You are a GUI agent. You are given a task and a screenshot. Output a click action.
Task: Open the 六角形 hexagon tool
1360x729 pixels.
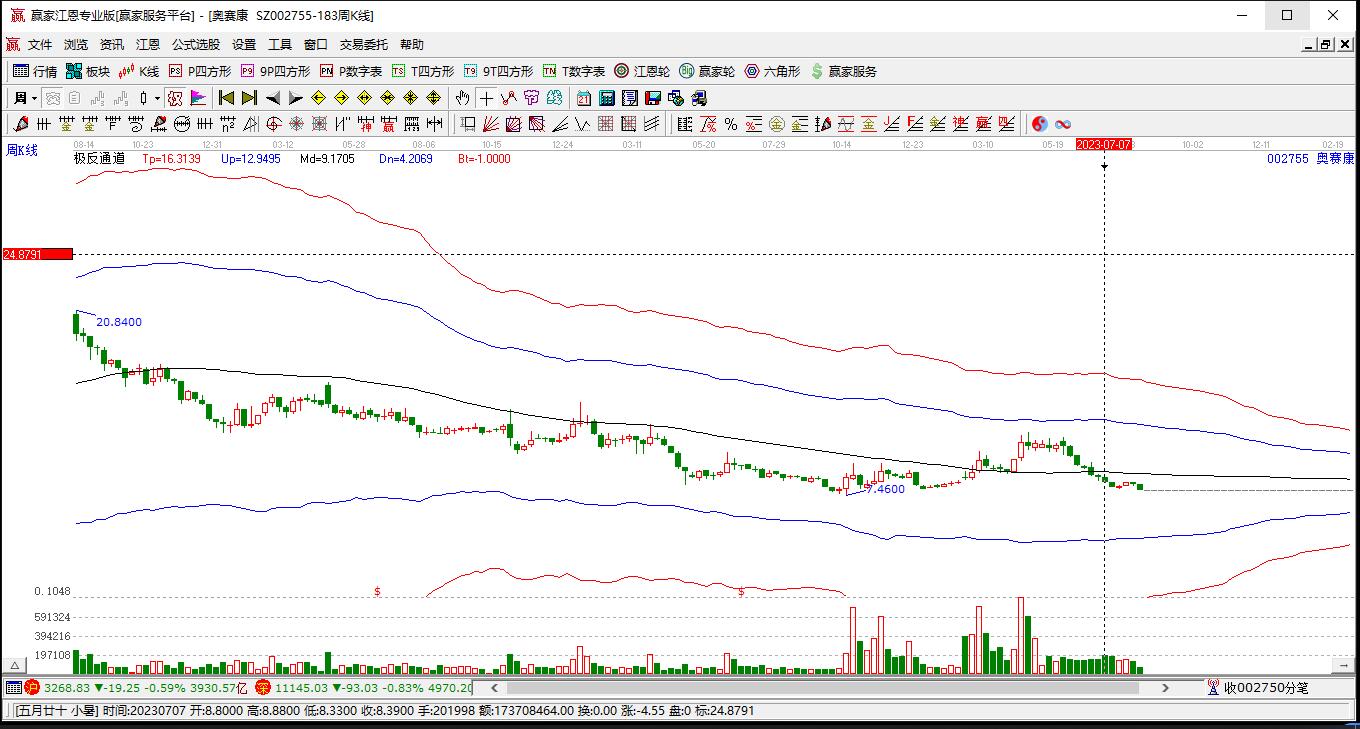click(772, 71)
